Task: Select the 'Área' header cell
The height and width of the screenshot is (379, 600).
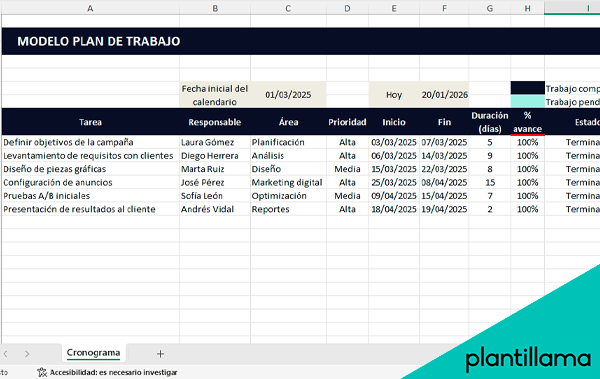Action: coord(289,122)
